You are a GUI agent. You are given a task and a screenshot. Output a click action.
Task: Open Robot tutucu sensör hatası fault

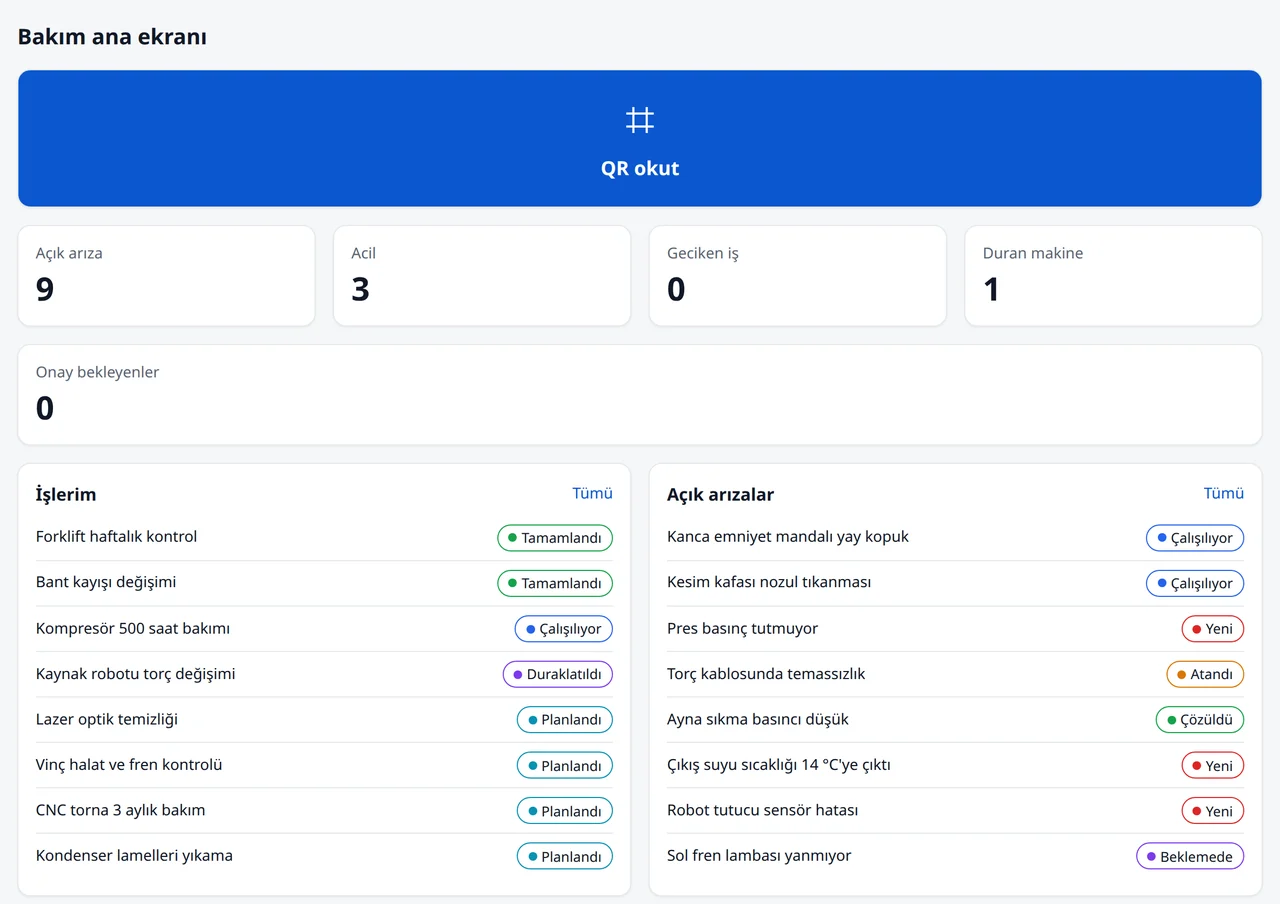pyautogui.click(x=955, y=810)
